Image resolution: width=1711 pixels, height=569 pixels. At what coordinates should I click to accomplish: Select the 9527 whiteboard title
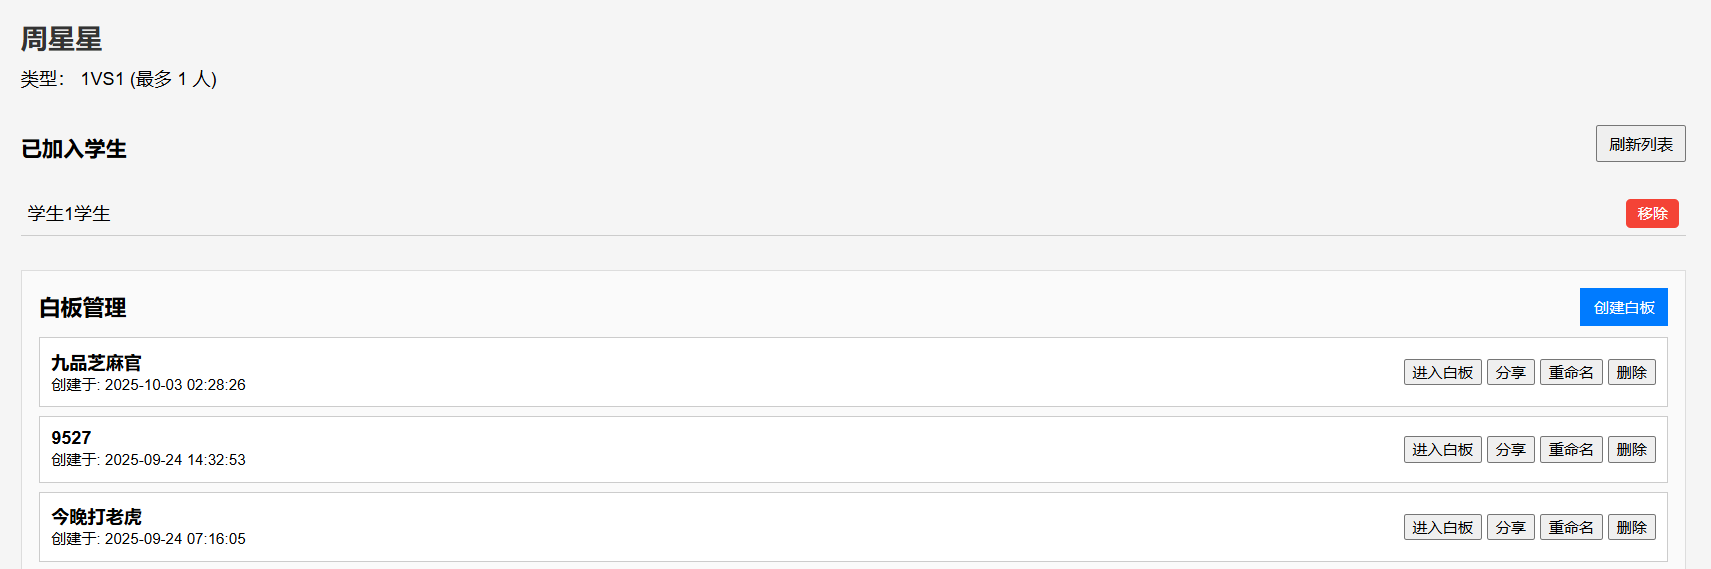[x=71, y=438]
